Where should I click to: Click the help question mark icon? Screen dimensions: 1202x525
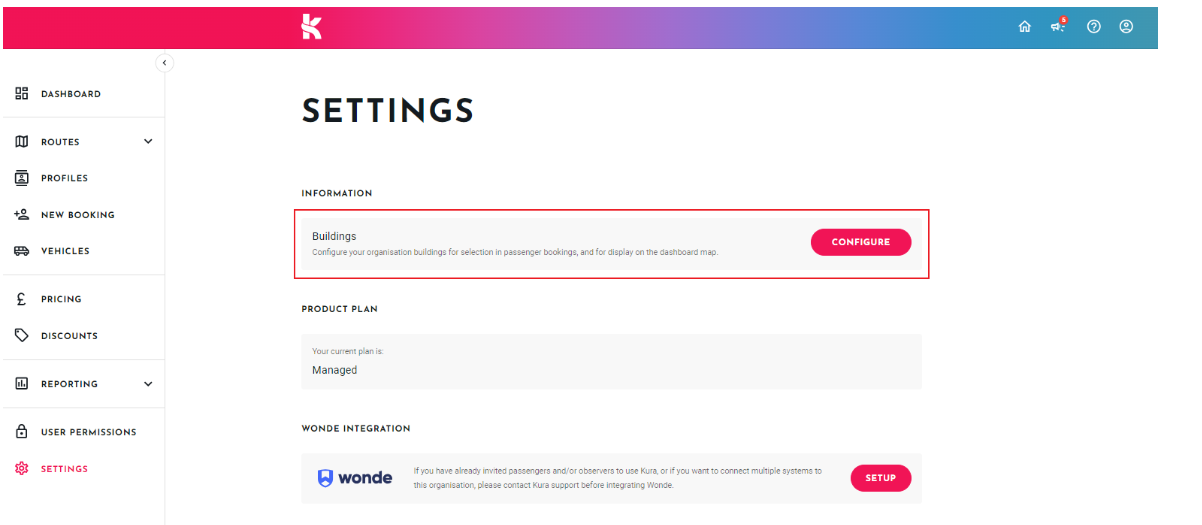1094,27
